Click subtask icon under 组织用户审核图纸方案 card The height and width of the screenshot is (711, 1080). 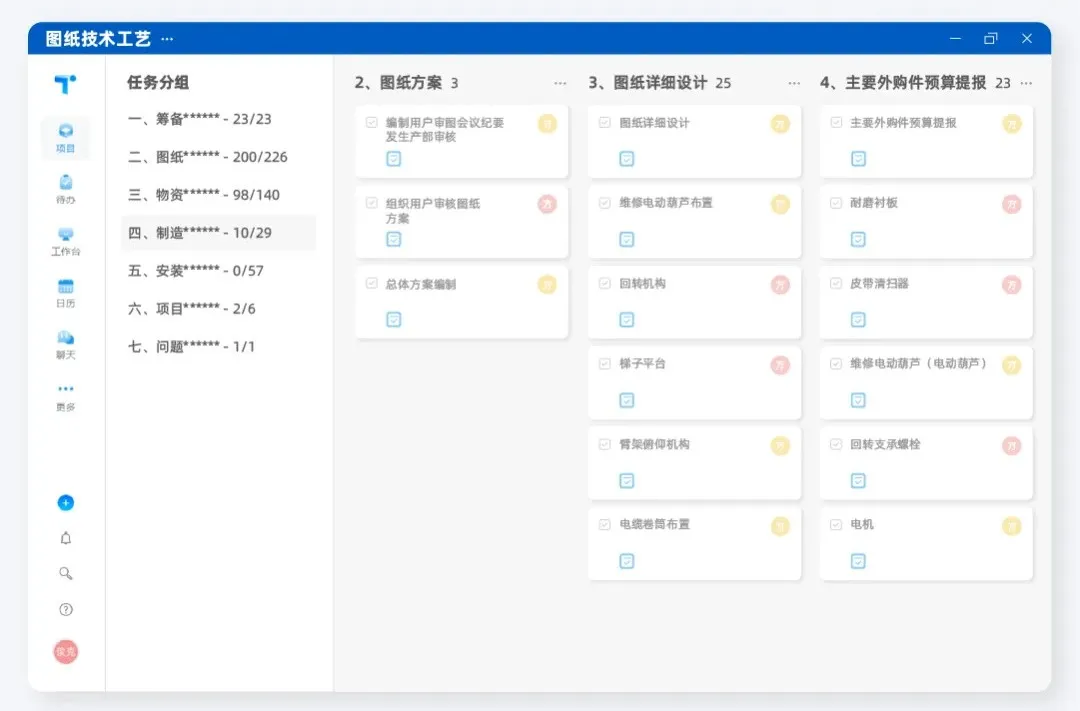pos(393,239)
